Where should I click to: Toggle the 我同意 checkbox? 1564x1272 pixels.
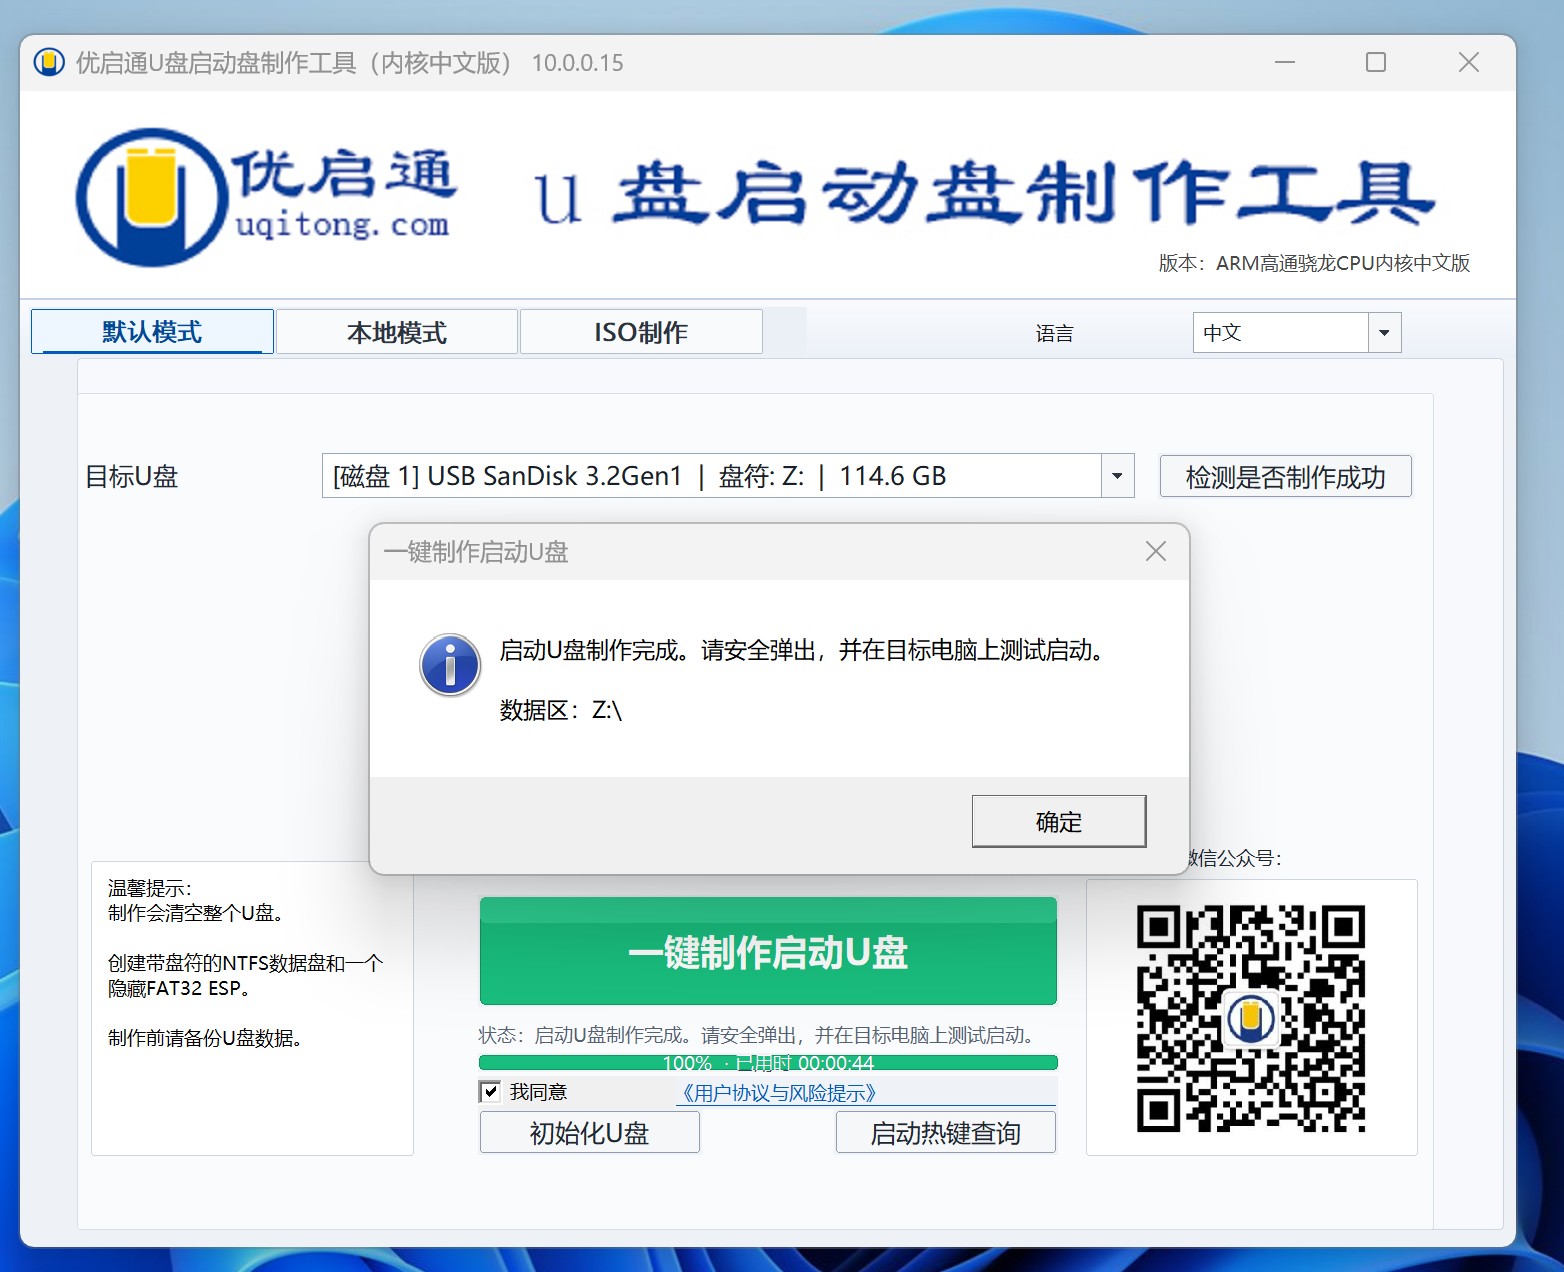click(x=490, y=1091)
